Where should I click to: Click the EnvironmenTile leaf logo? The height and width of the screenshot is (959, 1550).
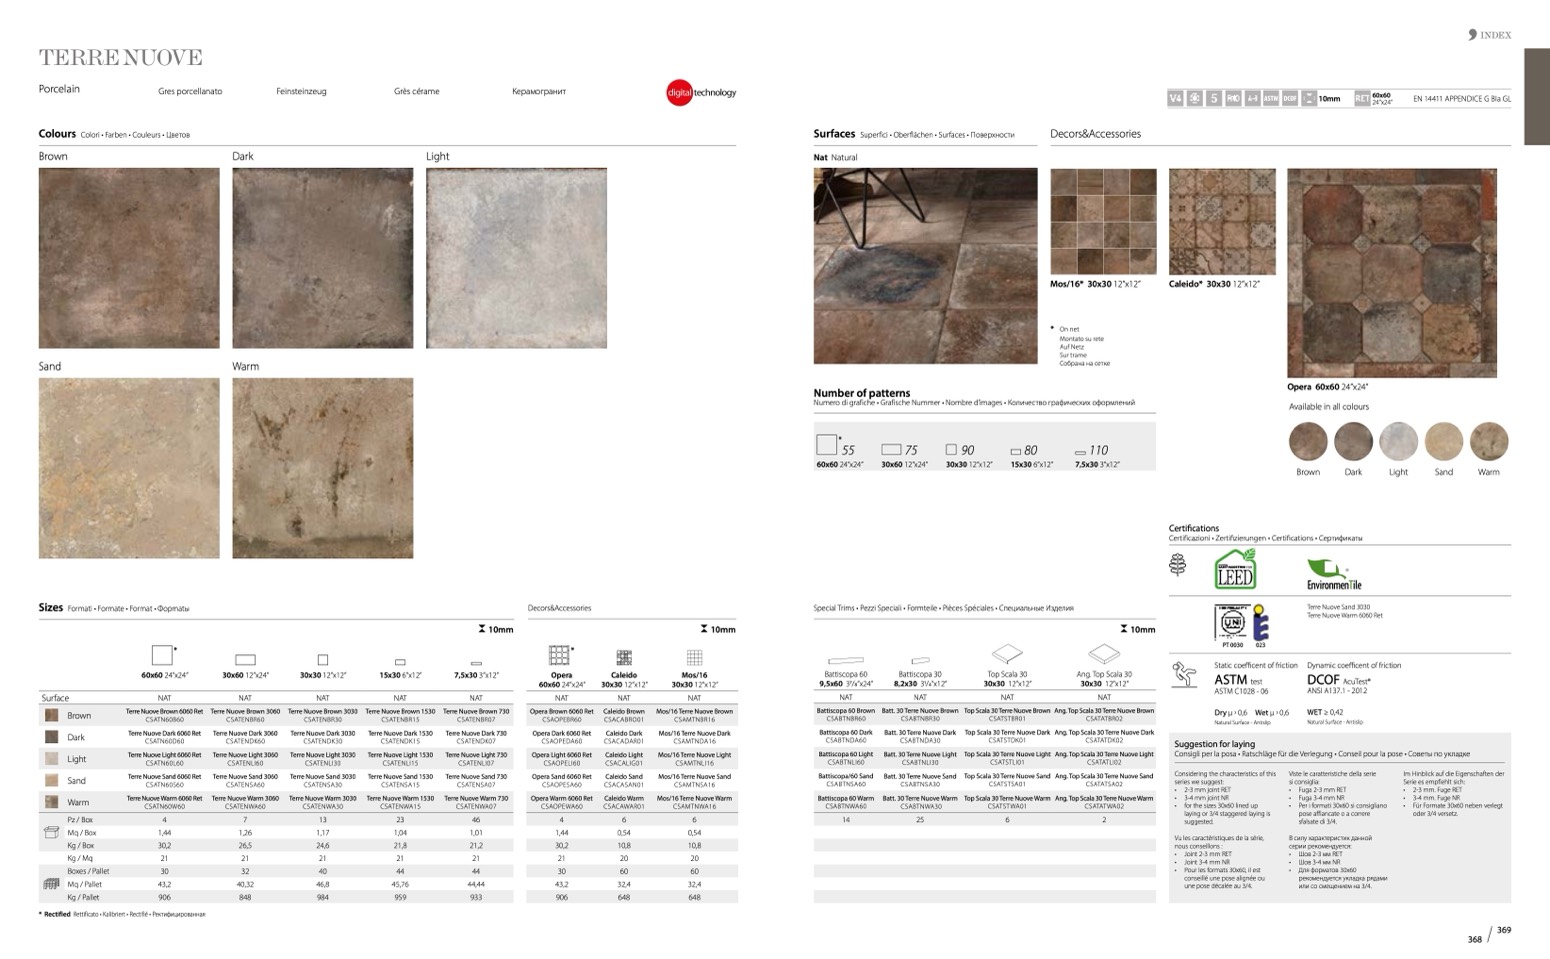1334,572
